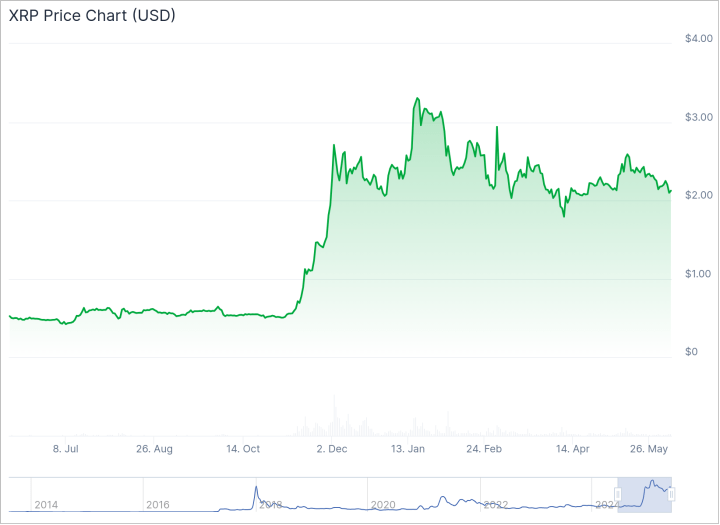This screenshot has width=720, height=525.
Task: Select the 13. Jan date label
Action: pos(408,449)
